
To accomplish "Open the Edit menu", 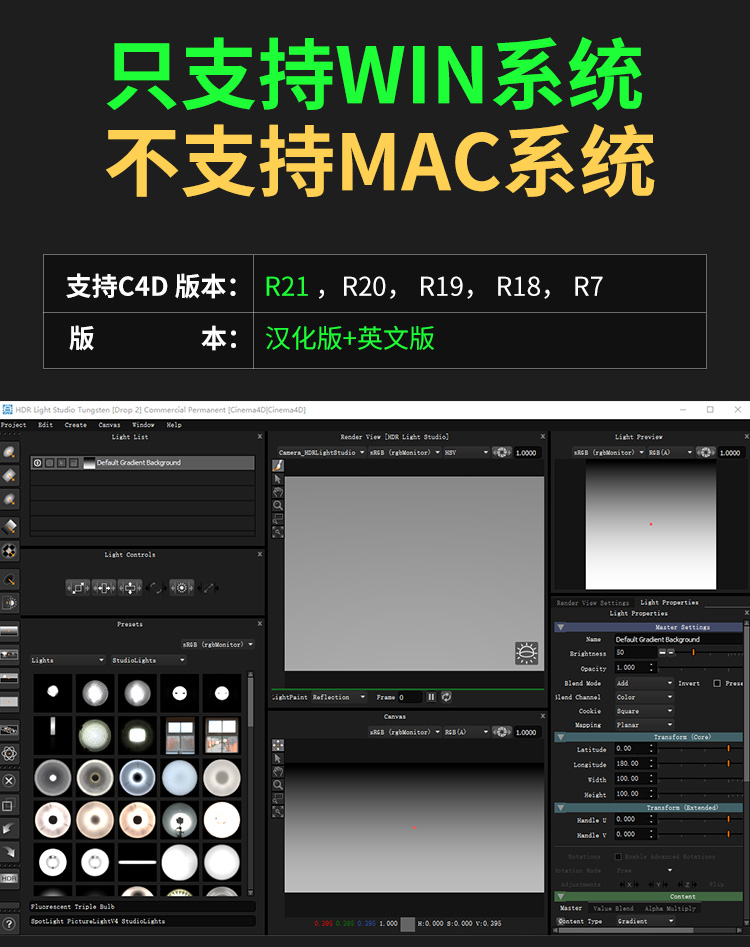I will pos(45,425).
